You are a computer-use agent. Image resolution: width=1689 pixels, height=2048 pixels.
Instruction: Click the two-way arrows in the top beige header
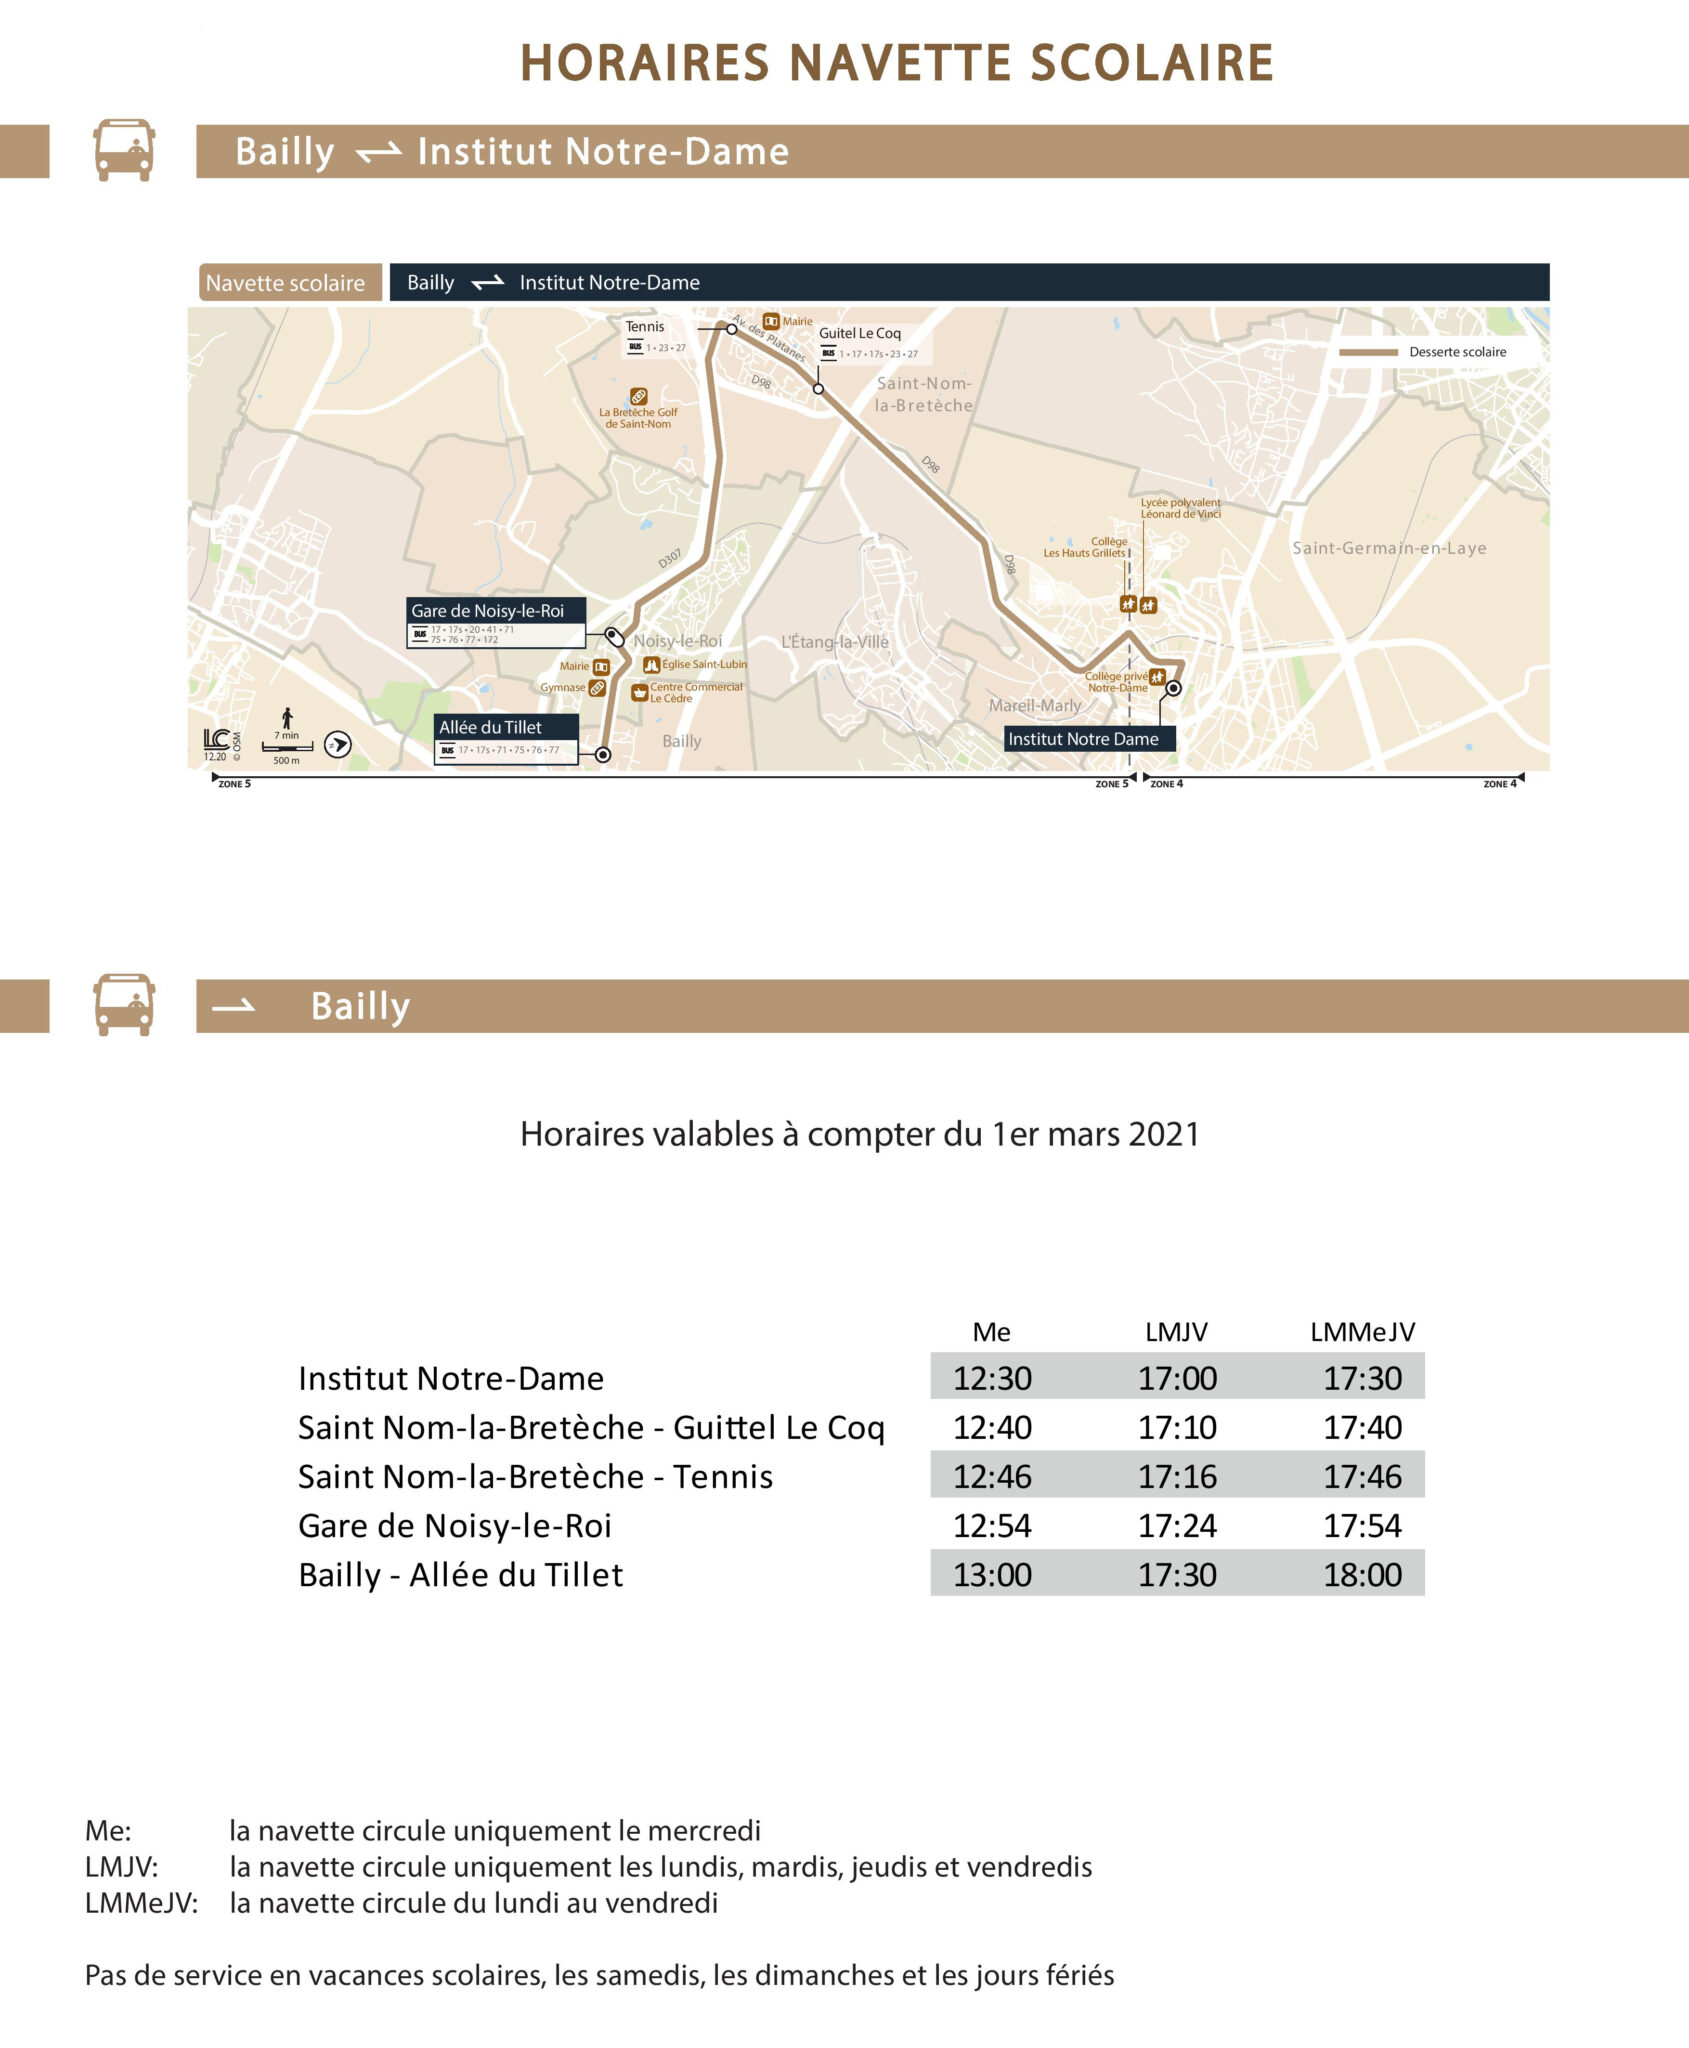(x=379, y=152)
